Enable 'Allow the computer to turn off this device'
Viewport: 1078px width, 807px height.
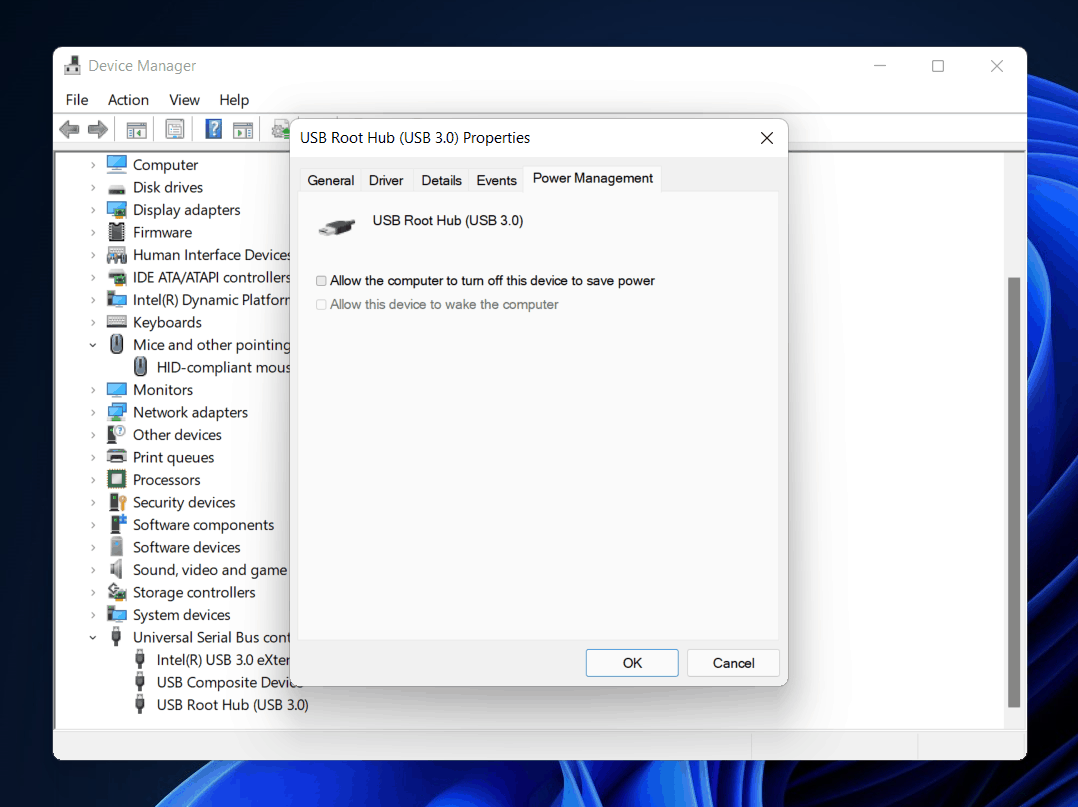coord(322,281)
